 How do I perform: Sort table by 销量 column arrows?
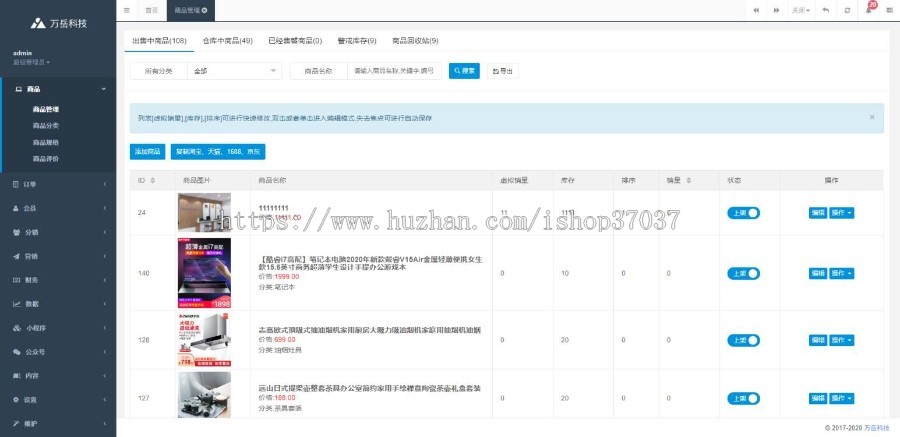click(x=688, y=180)
